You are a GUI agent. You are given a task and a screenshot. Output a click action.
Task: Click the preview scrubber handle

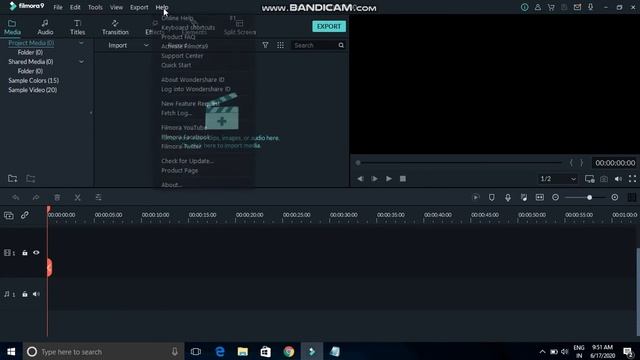tap(358, 163)
